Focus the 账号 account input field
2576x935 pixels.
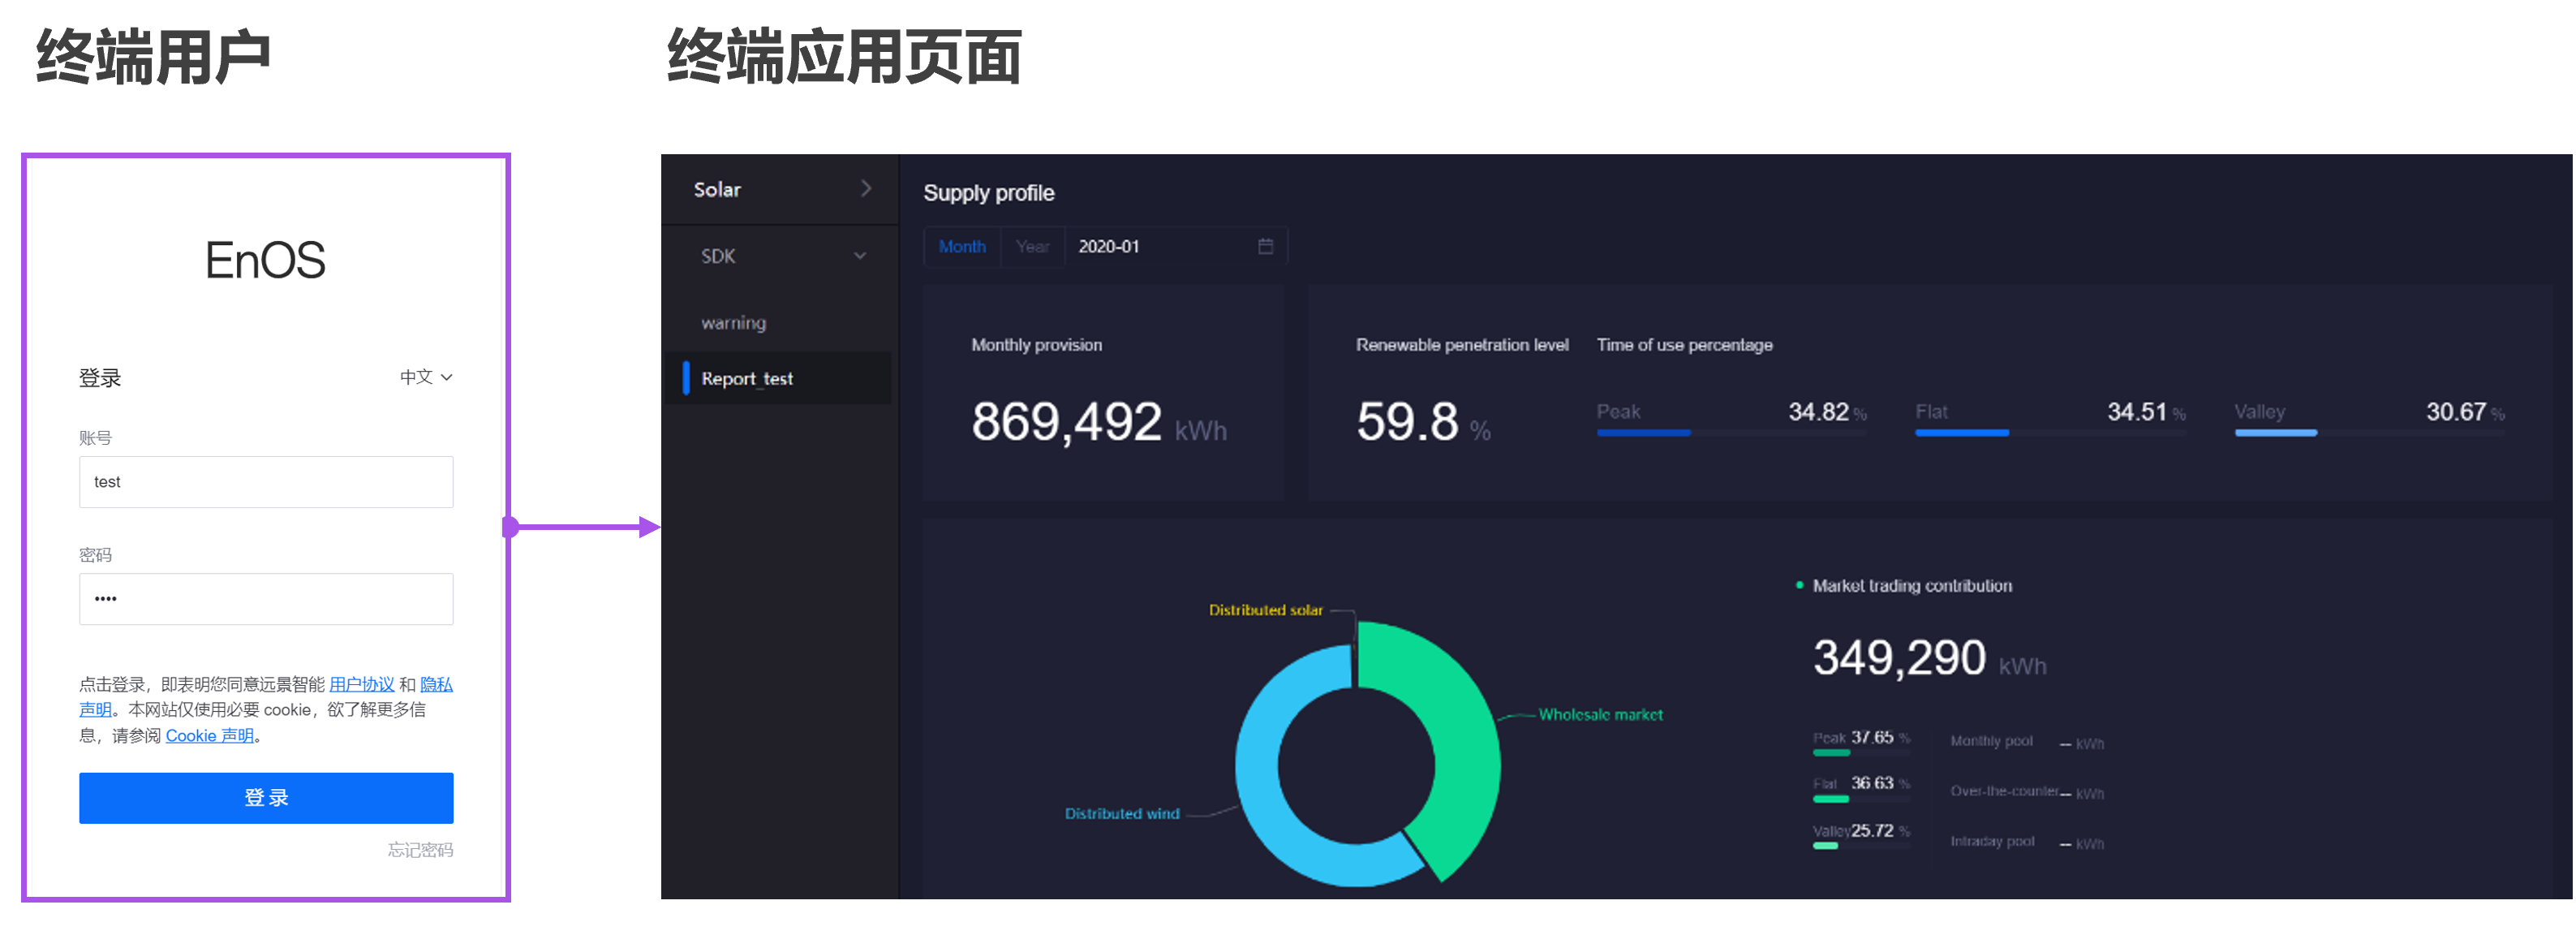pos(266,482)
